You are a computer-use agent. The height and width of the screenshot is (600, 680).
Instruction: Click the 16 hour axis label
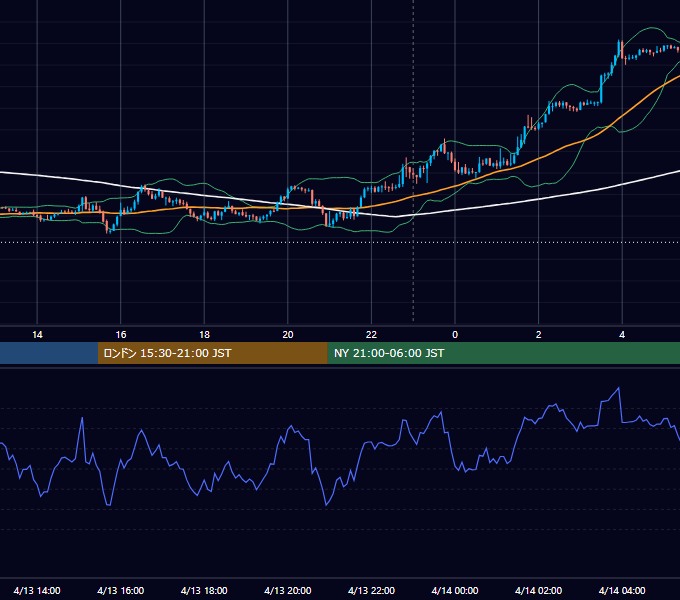[121, 335]
